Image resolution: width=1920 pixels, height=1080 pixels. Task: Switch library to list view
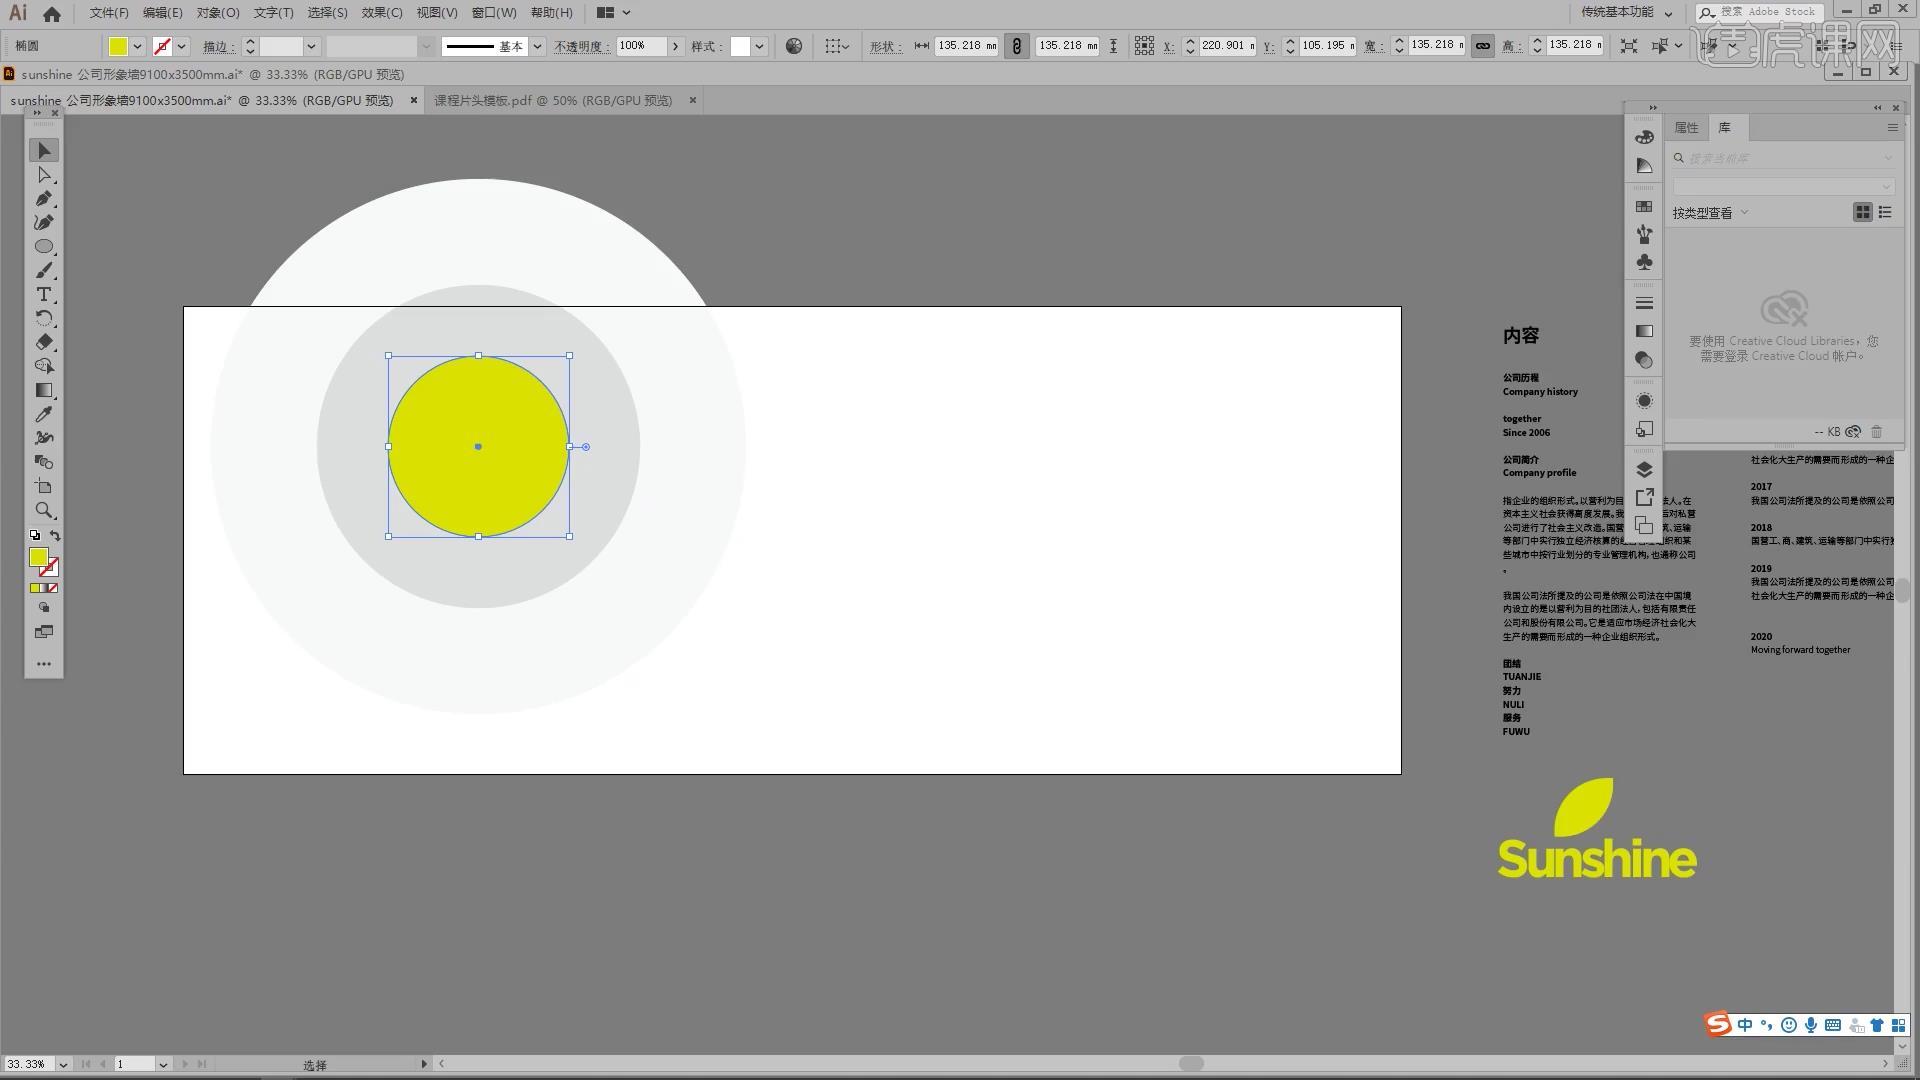1885,212
